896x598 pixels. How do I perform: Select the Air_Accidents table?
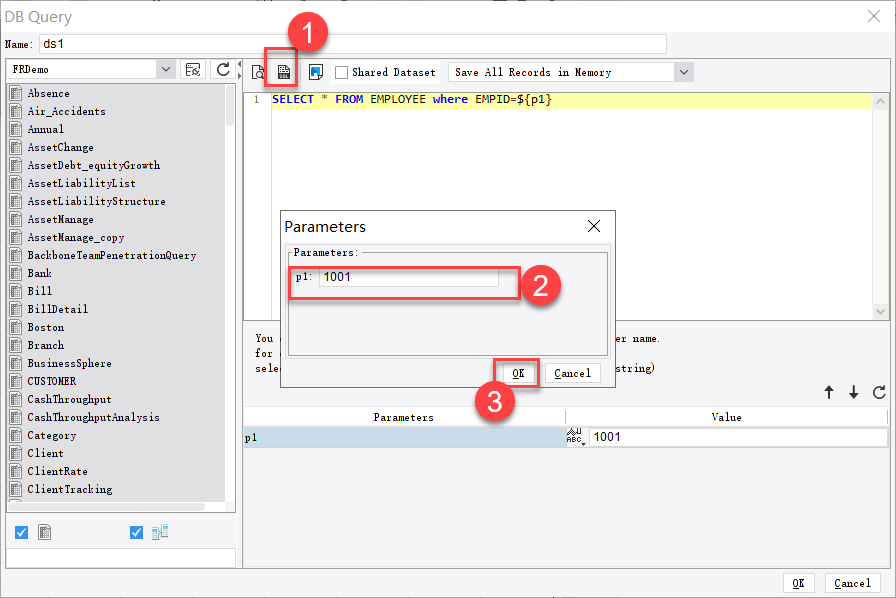tap(68, 111)
